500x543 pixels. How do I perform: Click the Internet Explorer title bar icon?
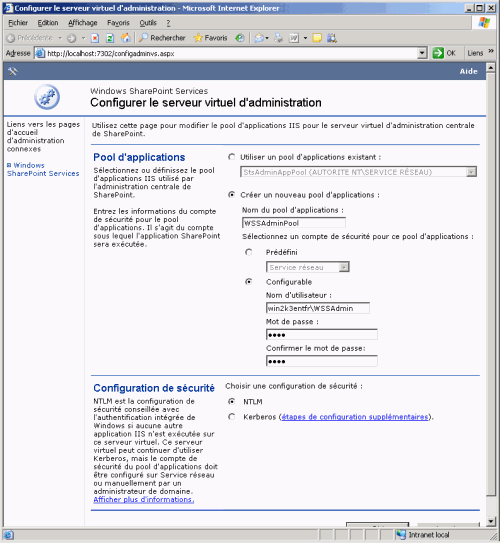pos(8,8)
